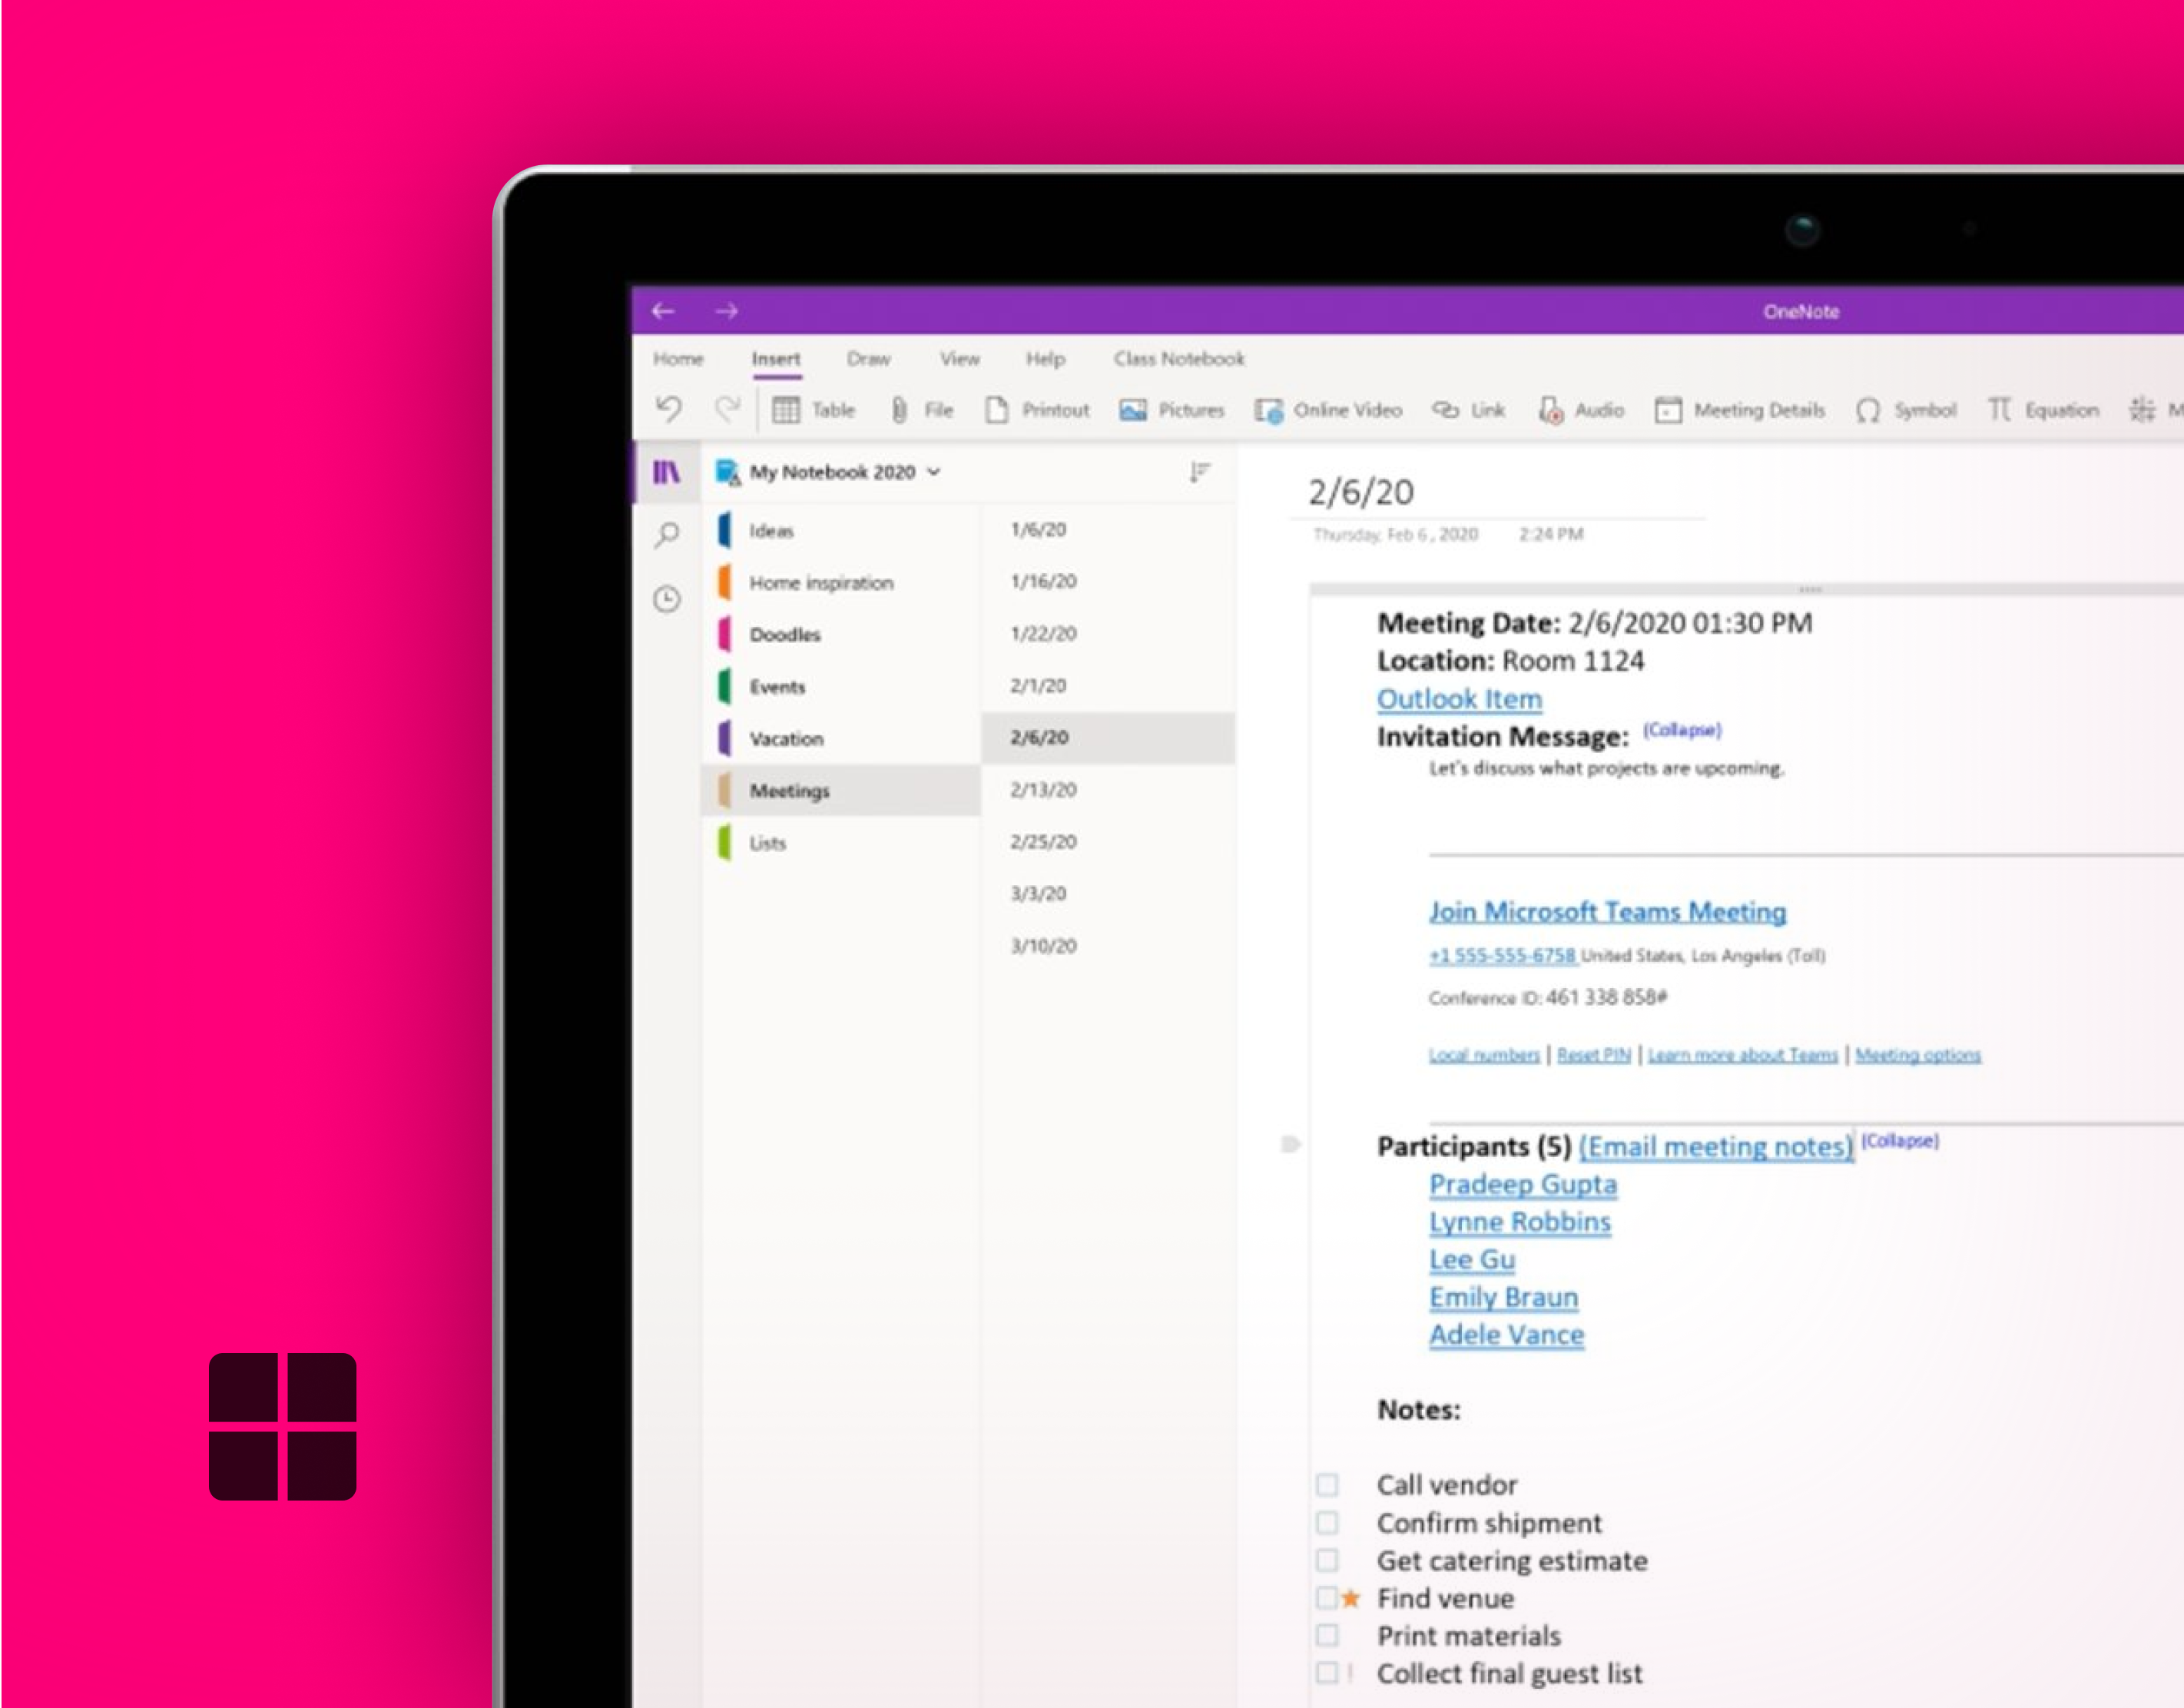Screen dimensions: 2184x1708
Task: Check the Confirm shipment checkbox
Action: [1327, 1522]
